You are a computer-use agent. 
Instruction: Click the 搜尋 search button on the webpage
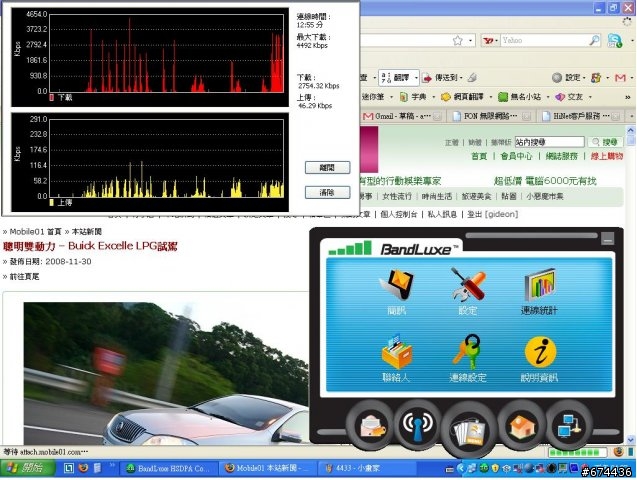tap(605, 142)
